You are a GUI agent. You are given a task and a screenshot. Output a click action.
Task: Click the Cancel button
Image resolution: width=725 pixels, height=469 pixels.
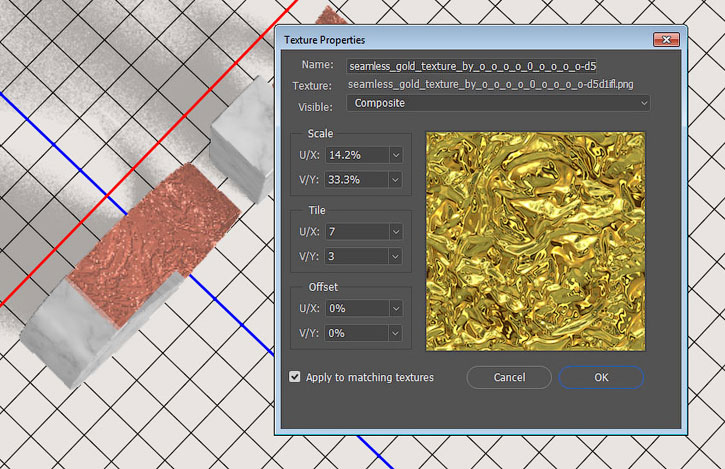509,377
